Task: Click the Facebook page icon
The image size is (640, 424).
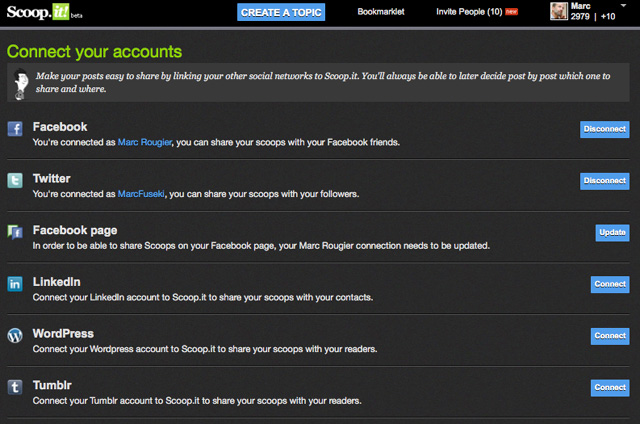Action: tap(15, 232)
